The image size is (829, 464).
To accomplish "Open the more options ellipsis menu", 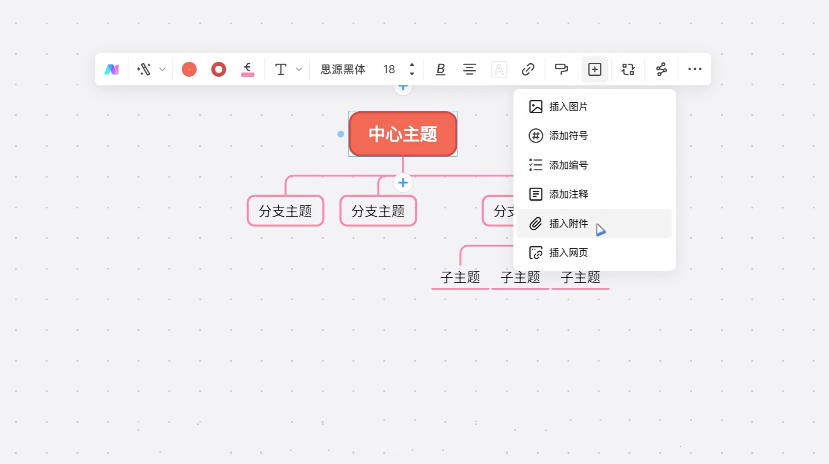I will 695,69.
